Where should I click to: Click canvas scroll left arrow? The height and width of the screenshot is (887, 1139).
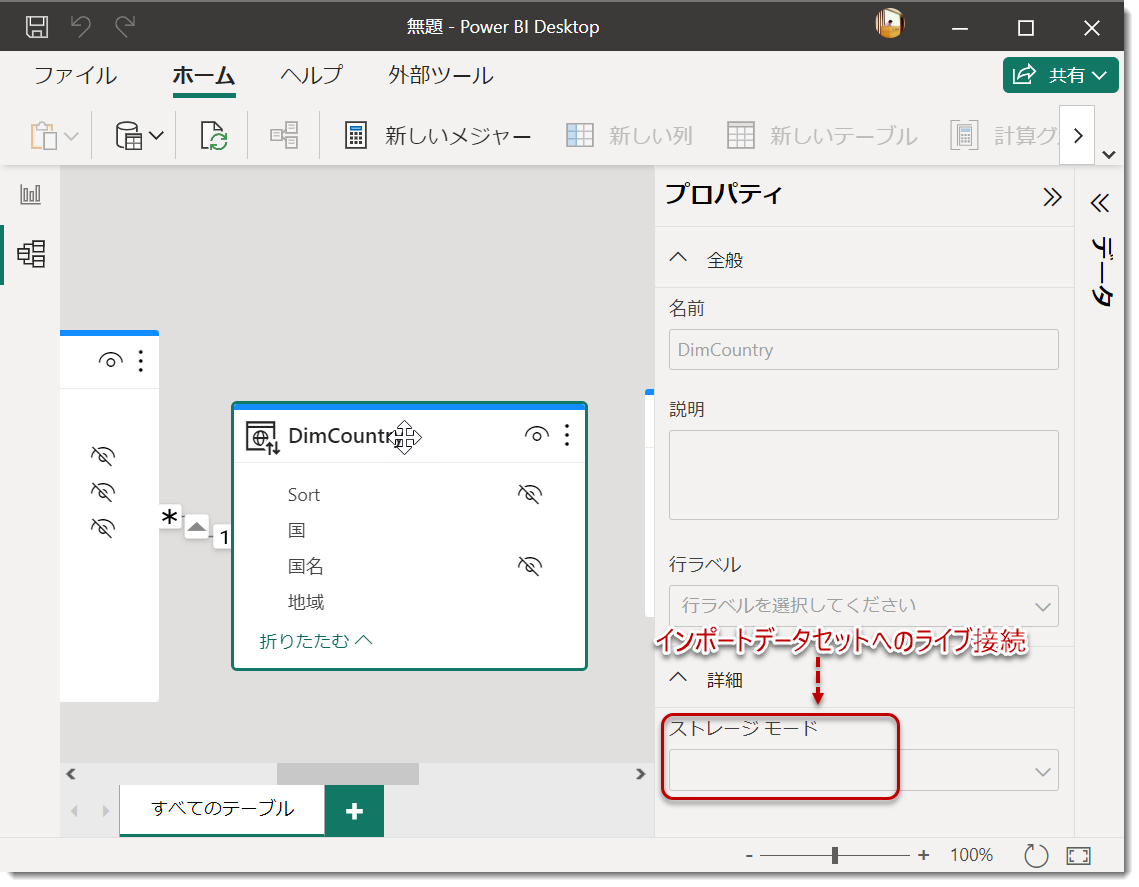70,774
